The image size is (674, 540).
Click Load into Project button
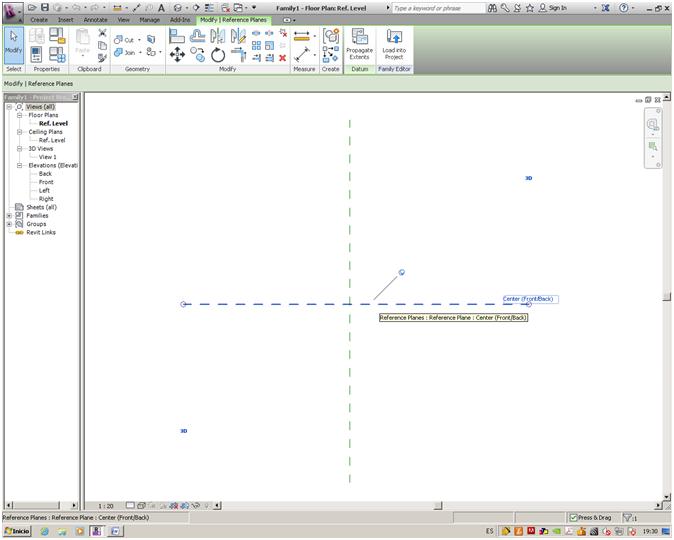(394, 44)
